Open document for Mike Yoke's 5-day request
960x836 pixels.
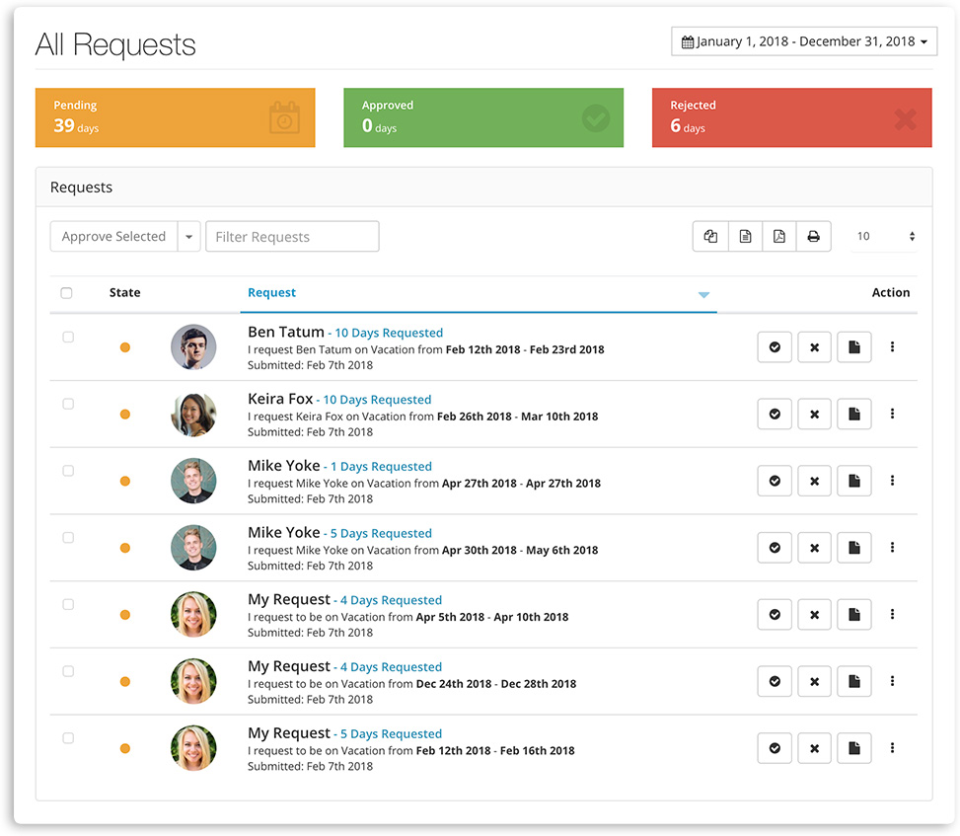coord(854,548)
